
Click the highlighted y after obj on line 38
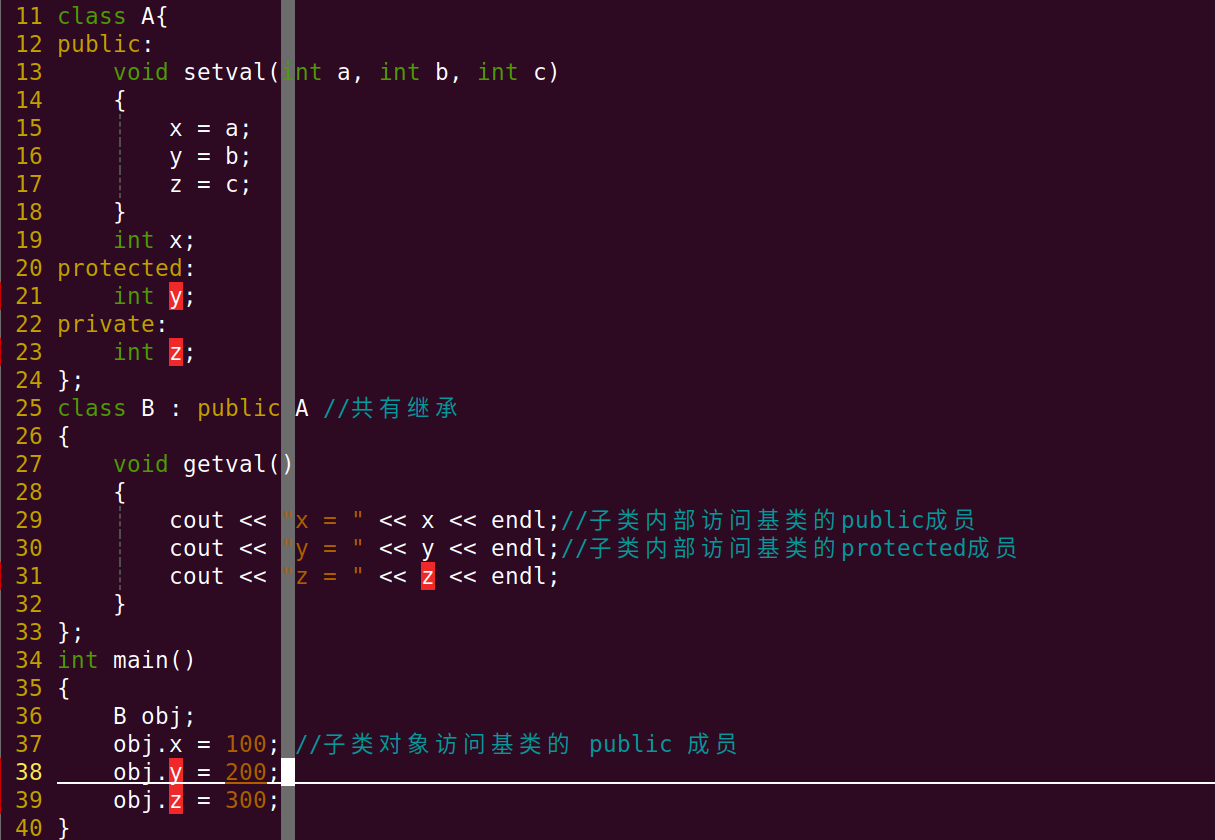click(x=174, y=771)
